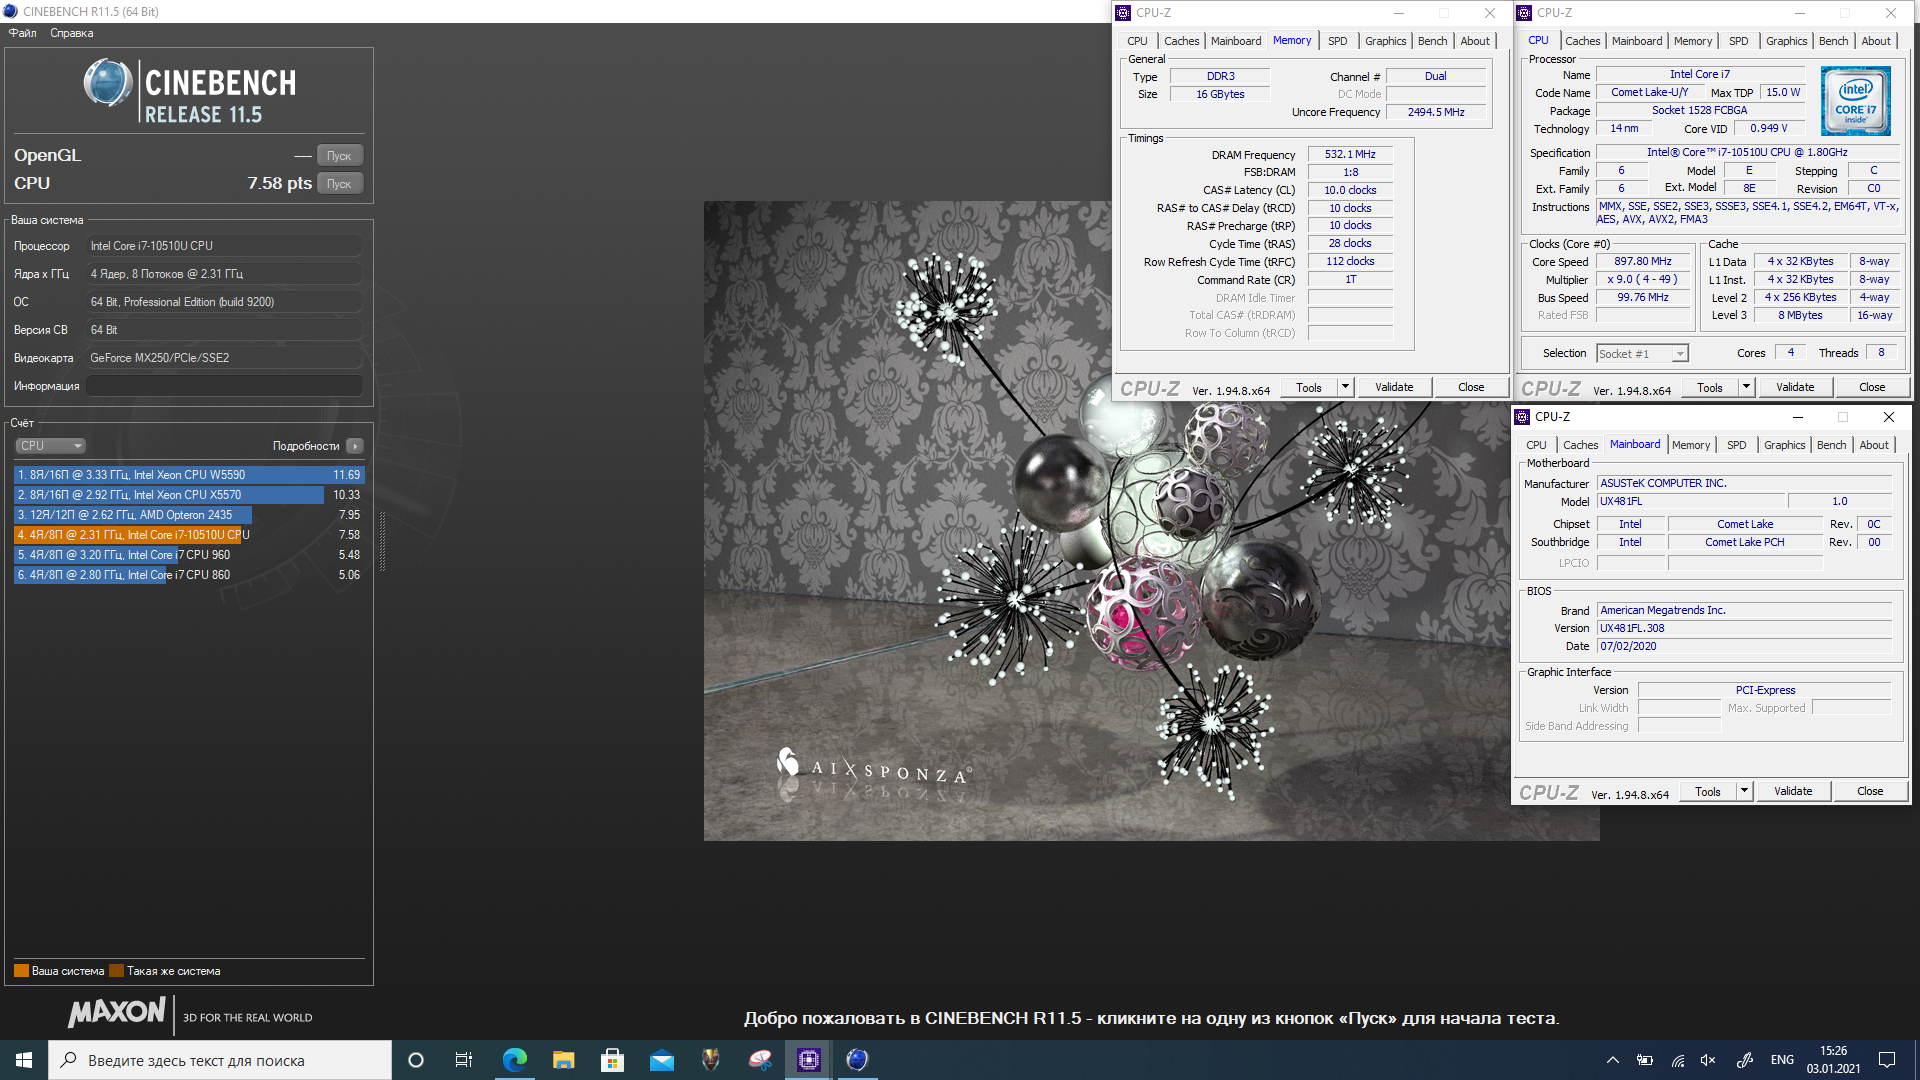Run the CPU test with Пуск
1920x1080 pixels.
[340, 184]
